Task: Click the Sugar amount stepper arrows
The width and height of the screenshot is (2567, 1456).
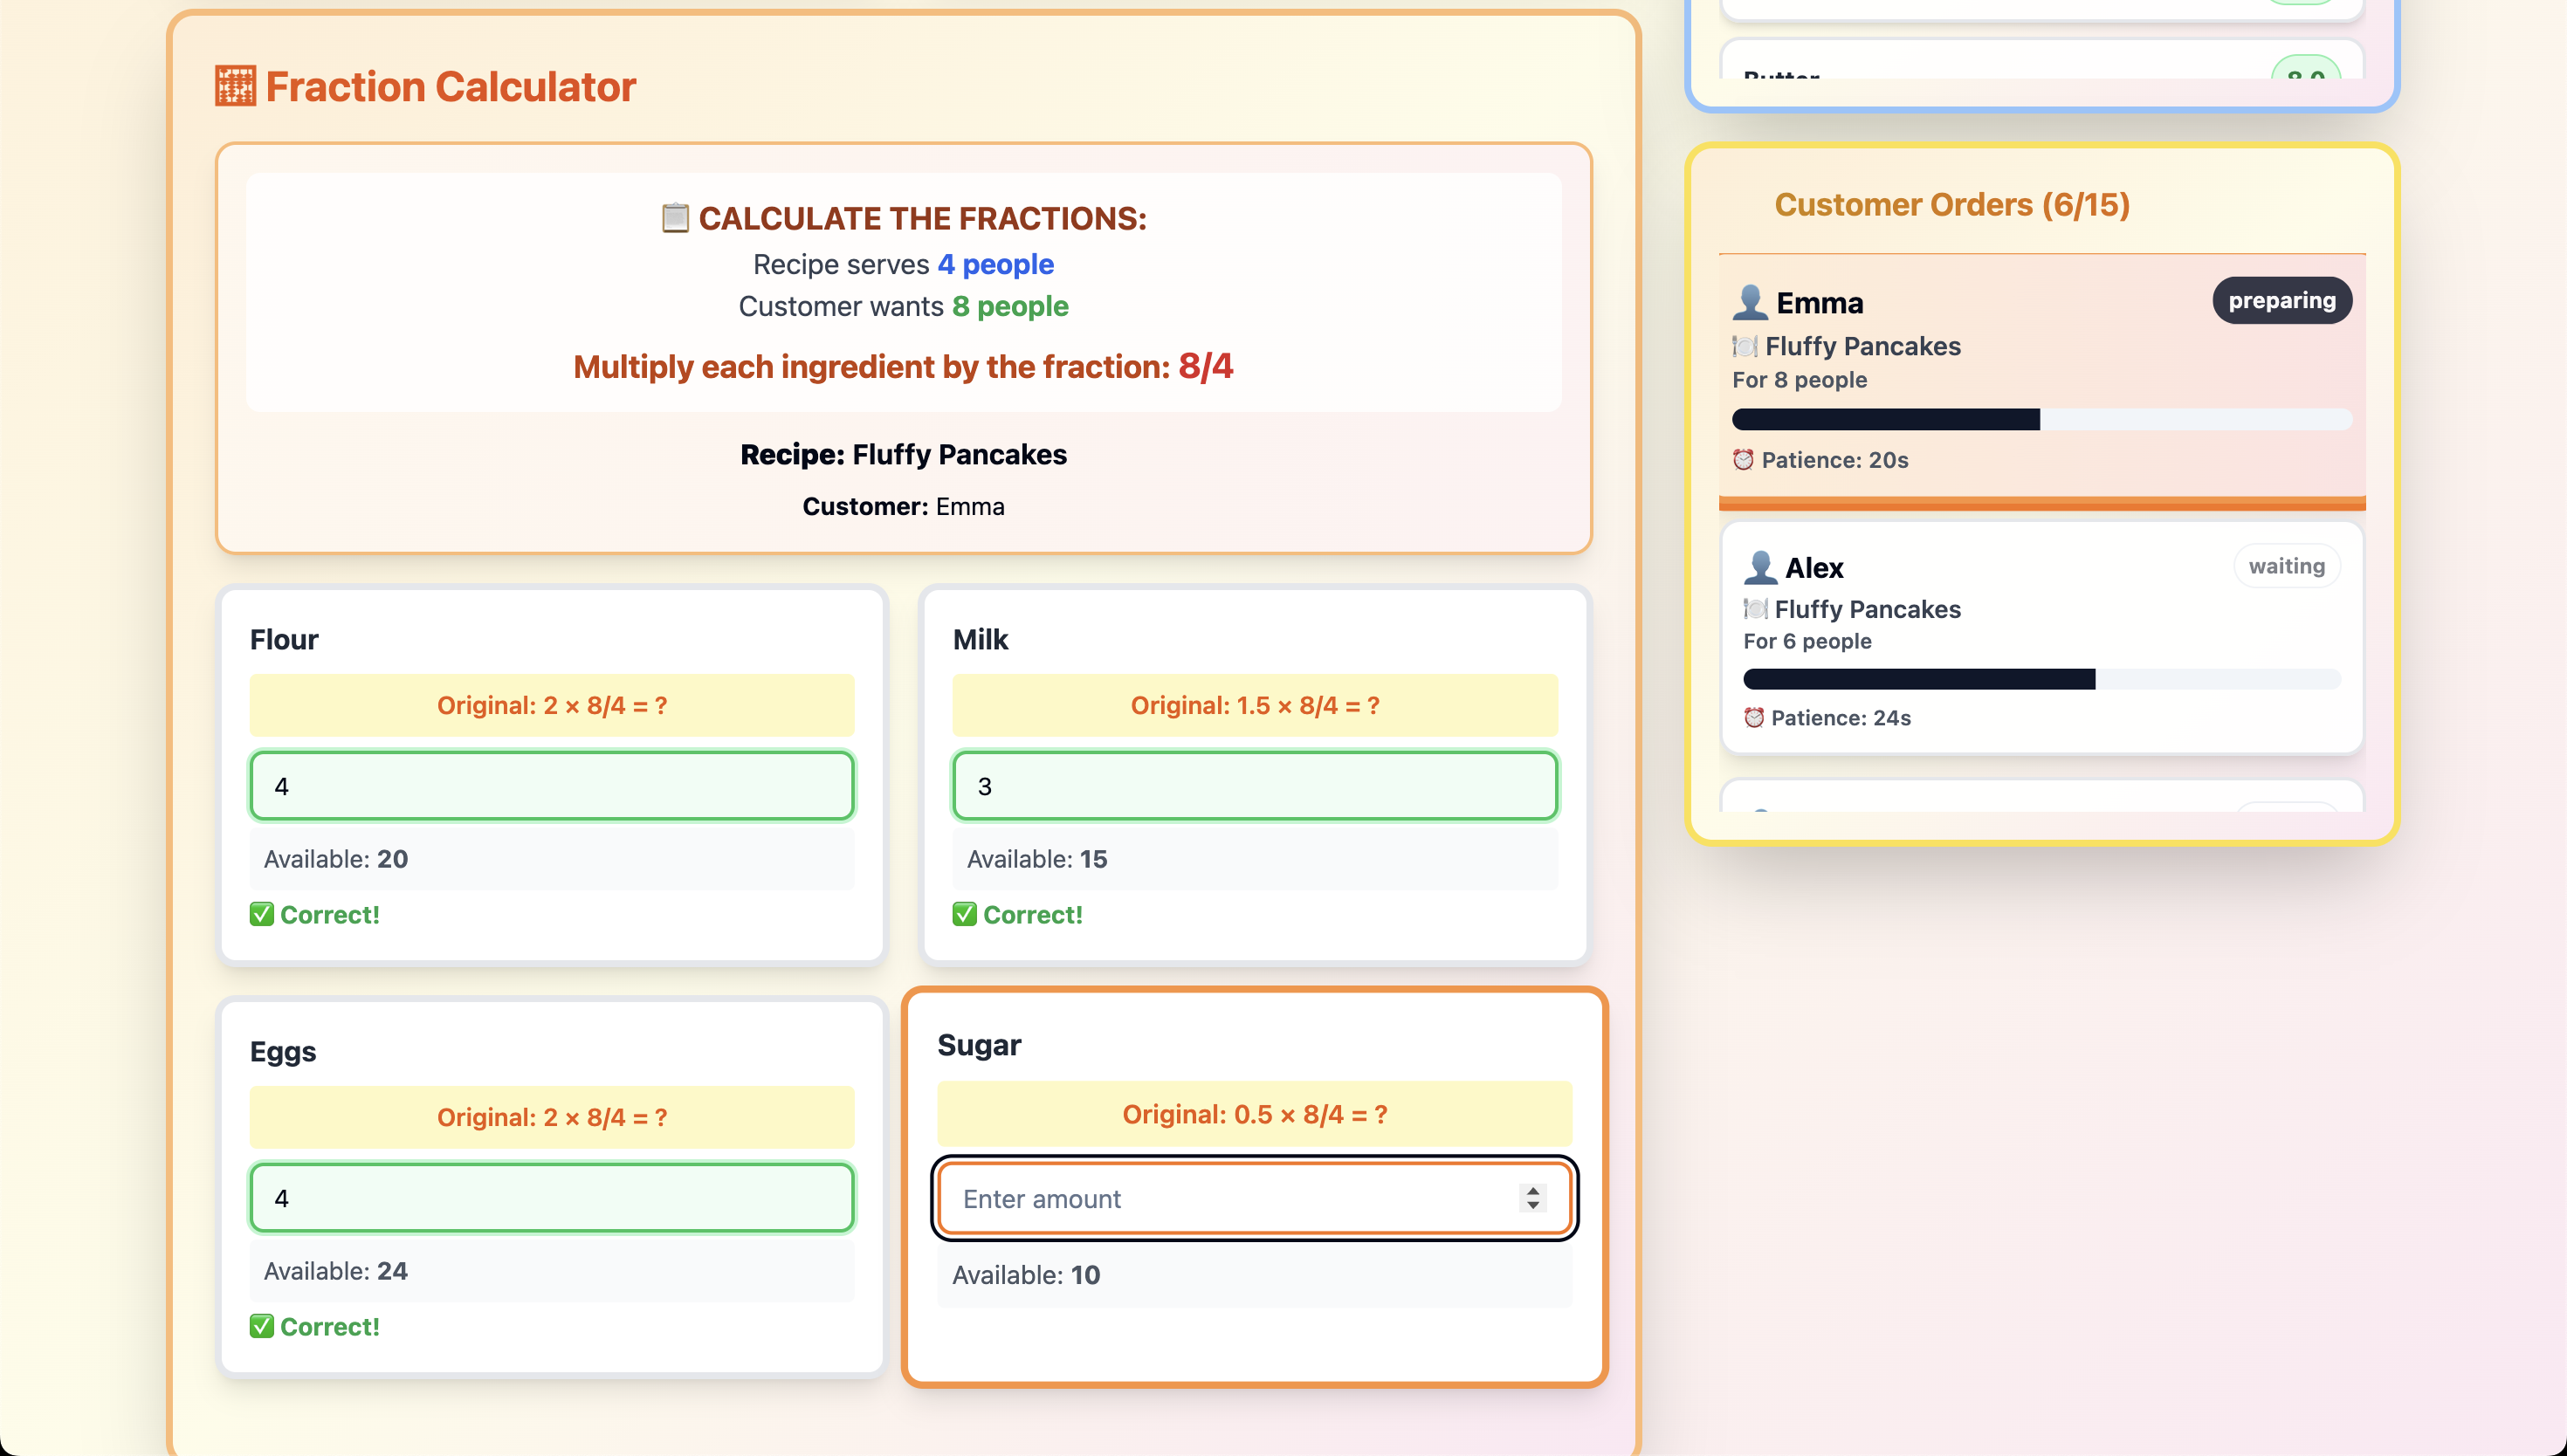Action: pos(1533,1198)
